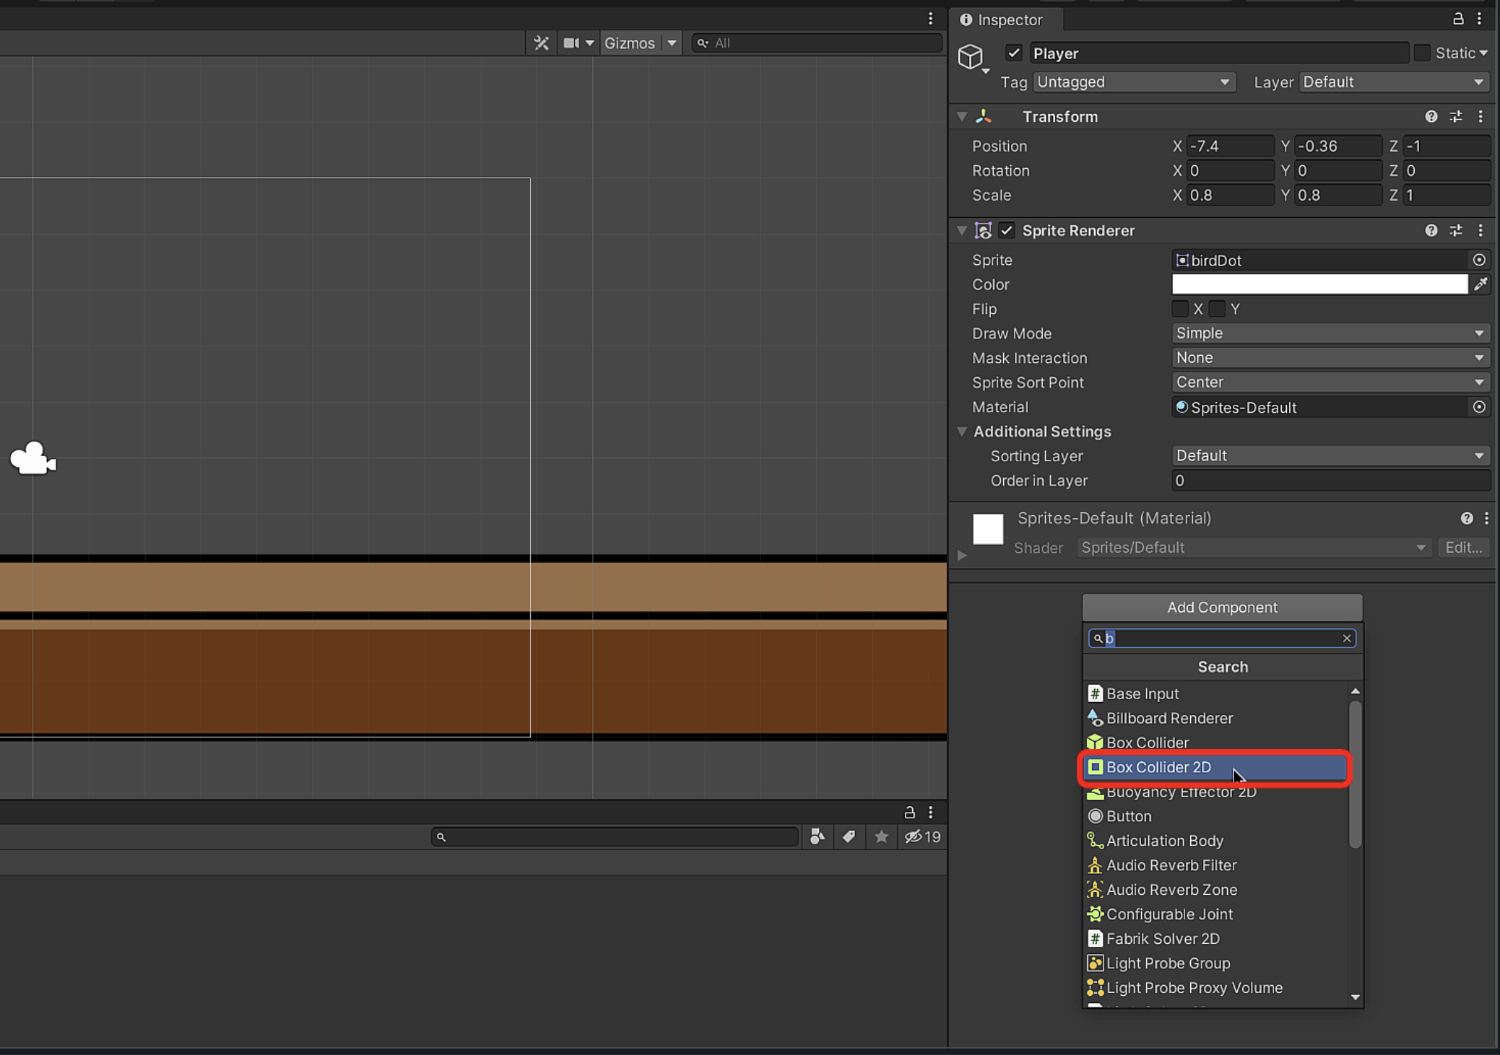This screenshot has width=1500, height=1055.
Task: Open the Project panel three-dot menu
Action: (931, 812)
